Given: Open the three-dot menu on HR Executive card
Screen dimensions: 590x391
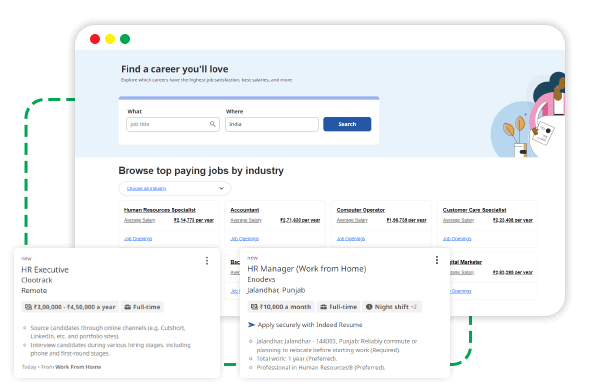Looking at the screenshot, I should (207, 261).
